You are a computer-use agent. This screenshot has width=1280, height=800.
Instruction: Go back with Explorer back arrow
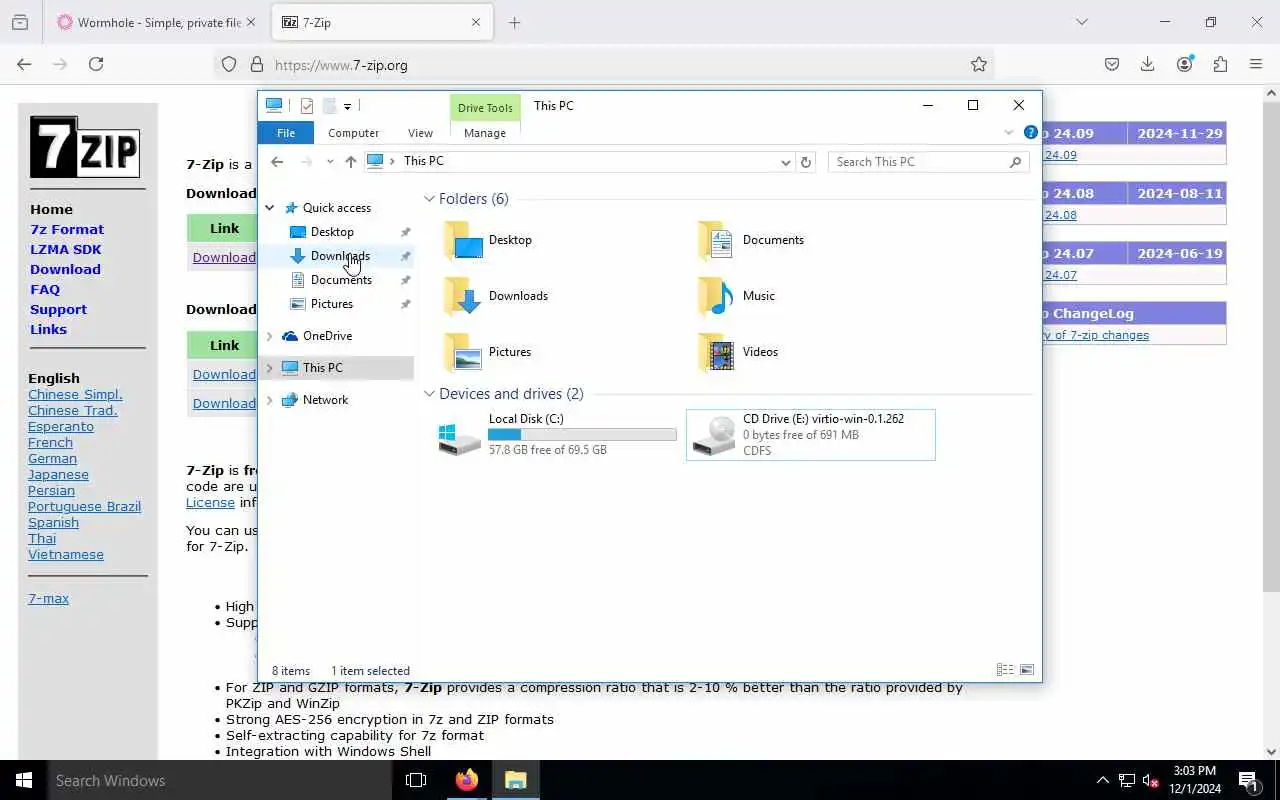pyautogui.click(x=277, y=162)
